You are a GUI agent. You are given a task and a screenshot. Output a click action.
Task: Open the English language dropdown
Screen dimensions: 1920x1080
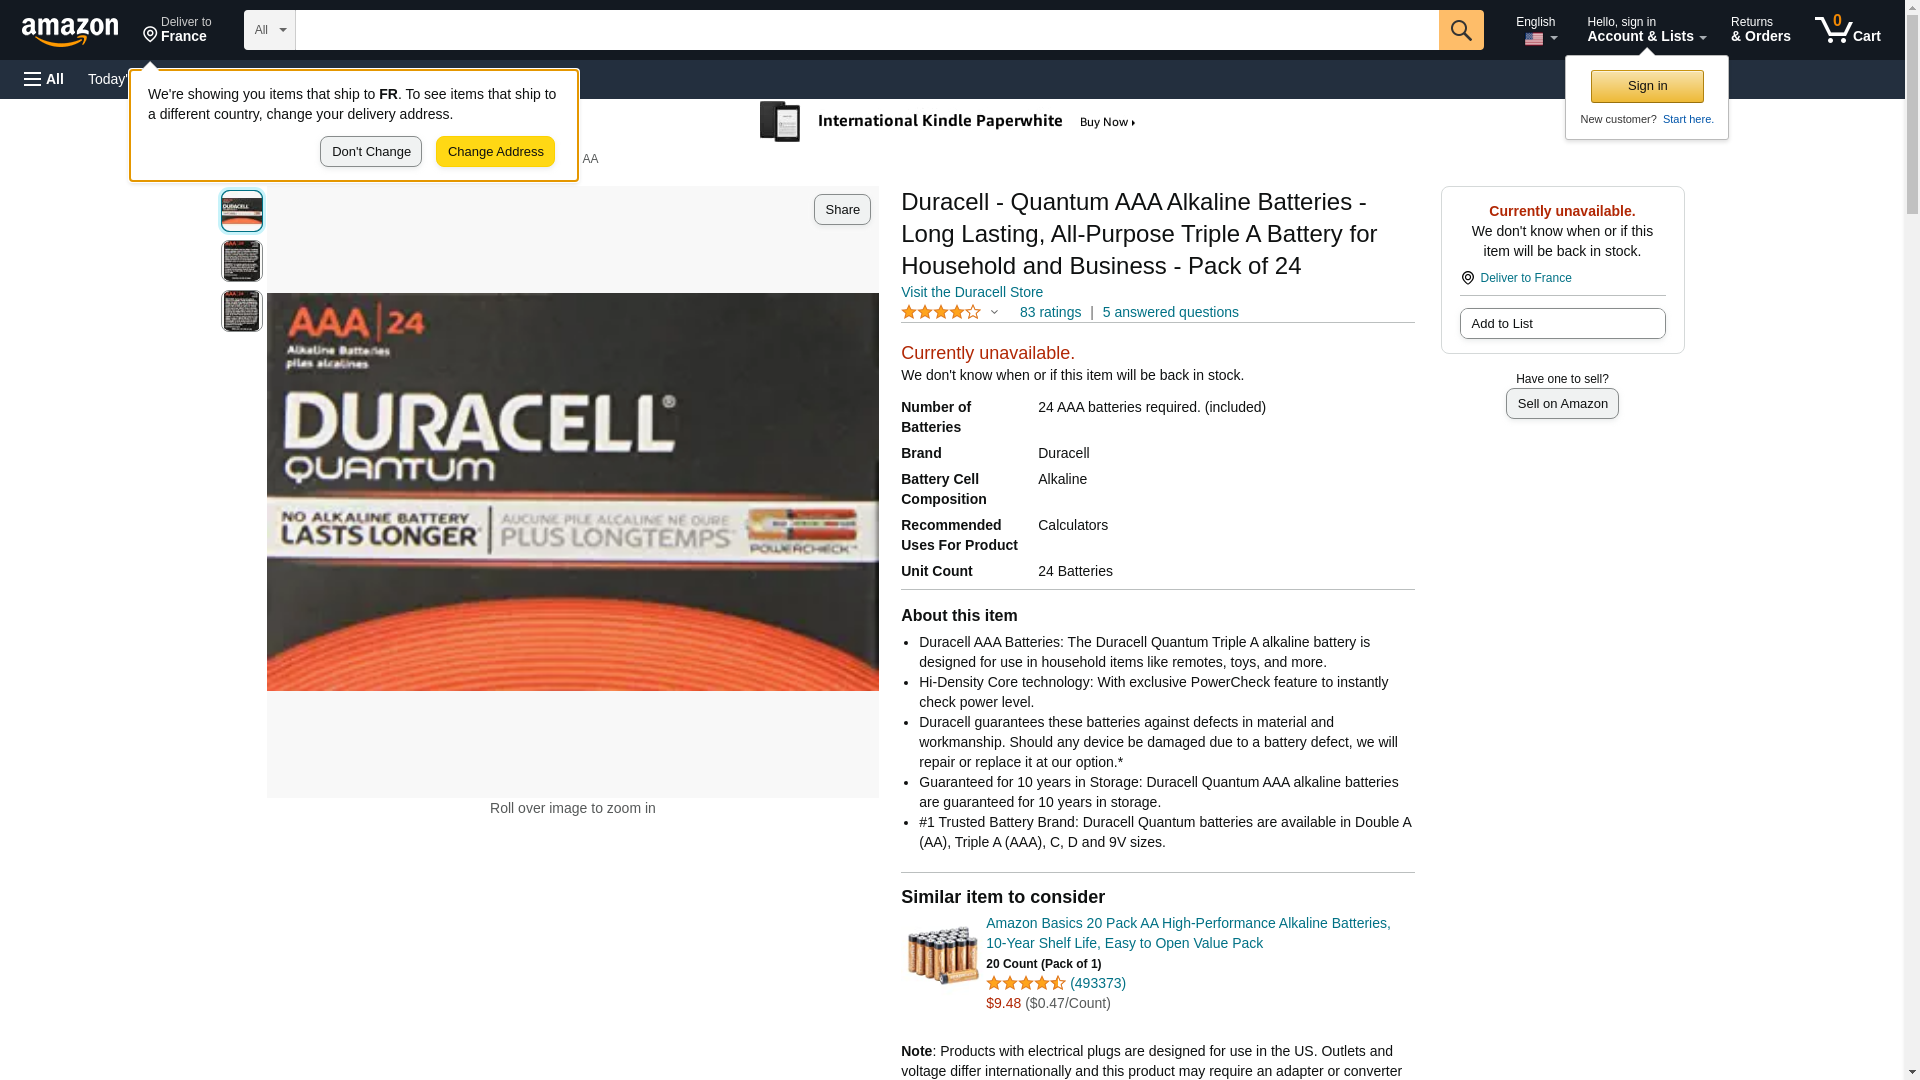coord(1537,29)
